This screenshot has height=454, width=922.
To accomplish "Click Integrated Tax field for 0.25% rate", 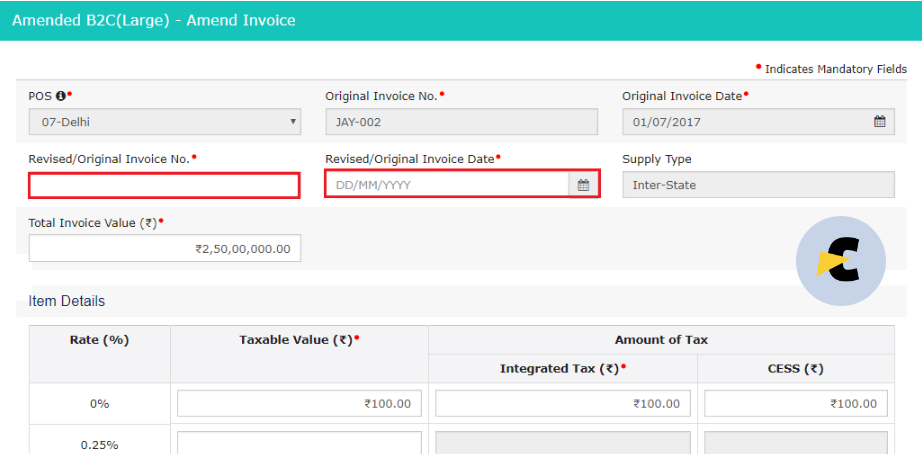I will [x=563, y=443].
